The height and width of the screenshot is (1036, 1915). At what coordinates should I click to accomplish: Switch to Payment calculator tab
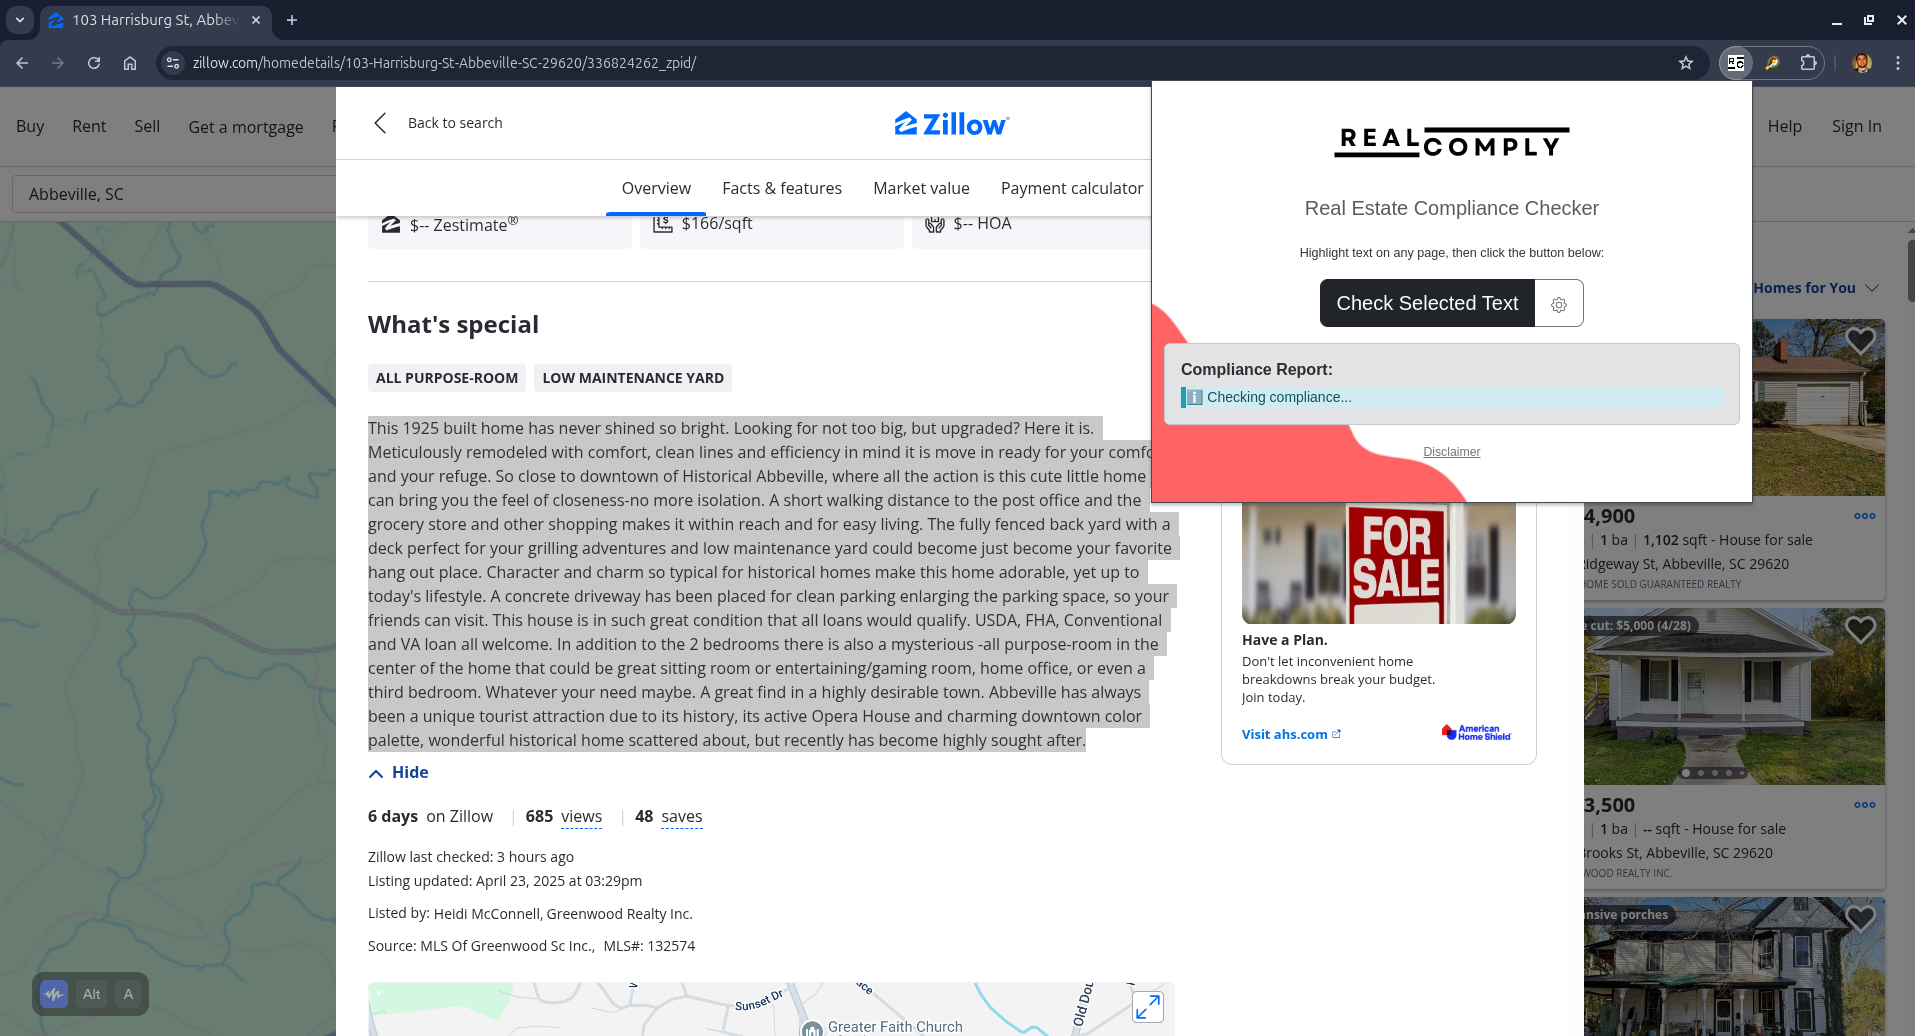point(1072,188)
